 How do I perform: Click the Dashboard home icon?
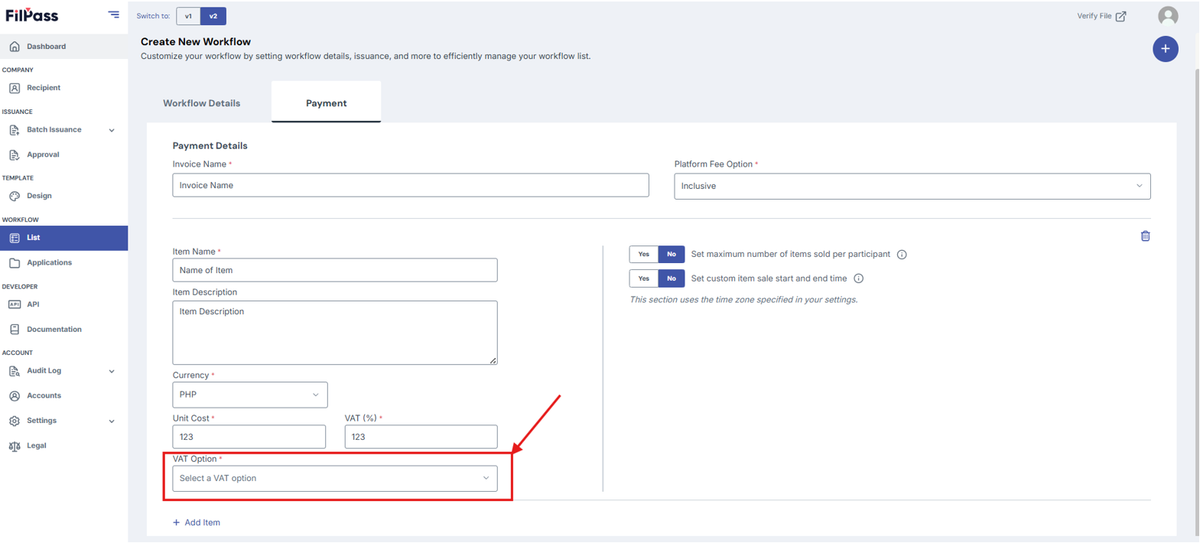[14, 46]
